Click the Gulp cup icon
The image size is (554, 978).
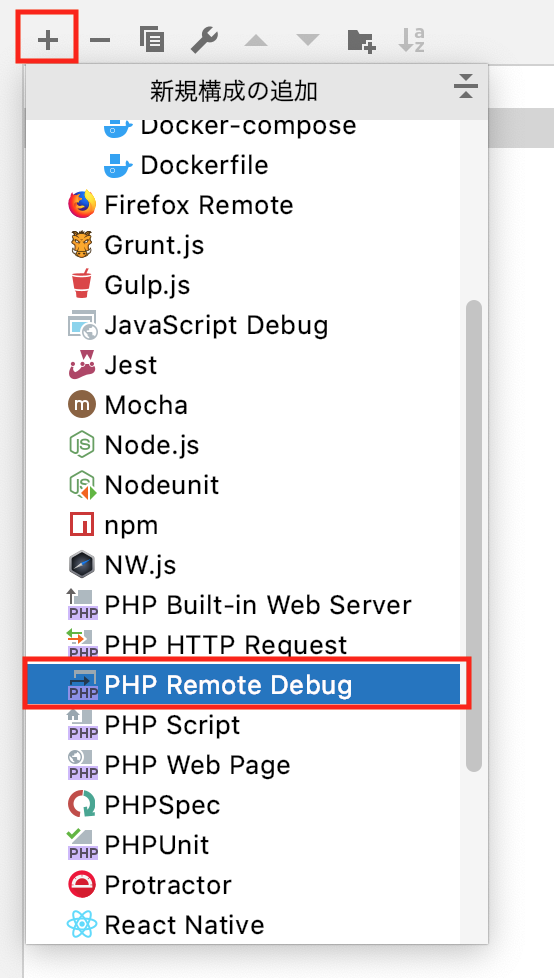pos(82,284)
